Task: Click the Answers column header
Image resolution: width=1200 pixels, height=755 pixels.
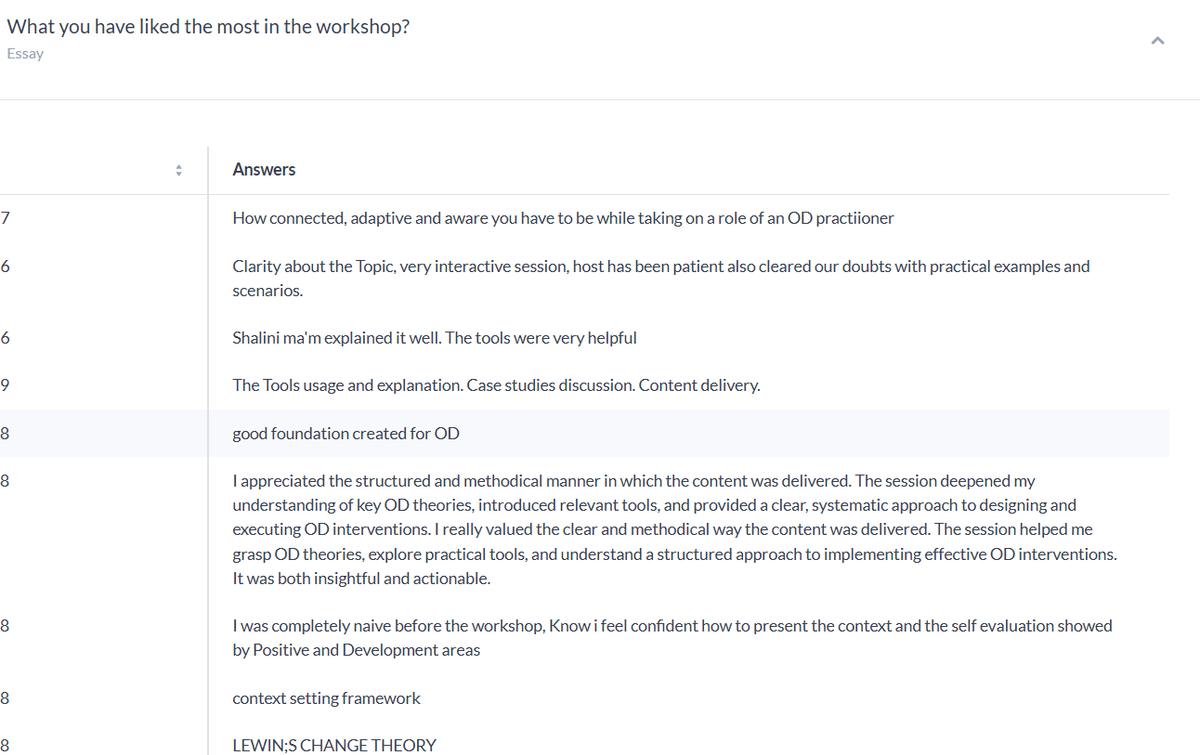Action: coord(264,170)
